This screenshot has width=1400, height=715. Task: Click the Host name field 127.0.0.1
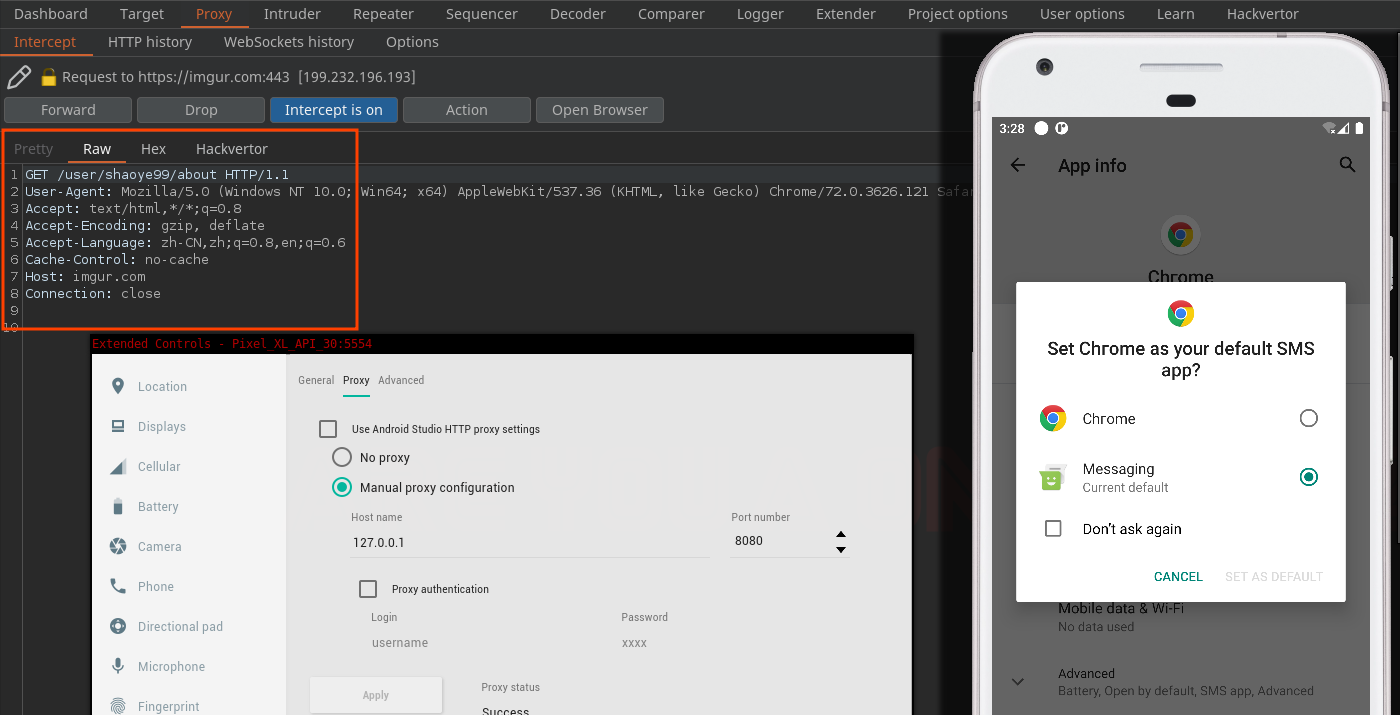(530, 542)
